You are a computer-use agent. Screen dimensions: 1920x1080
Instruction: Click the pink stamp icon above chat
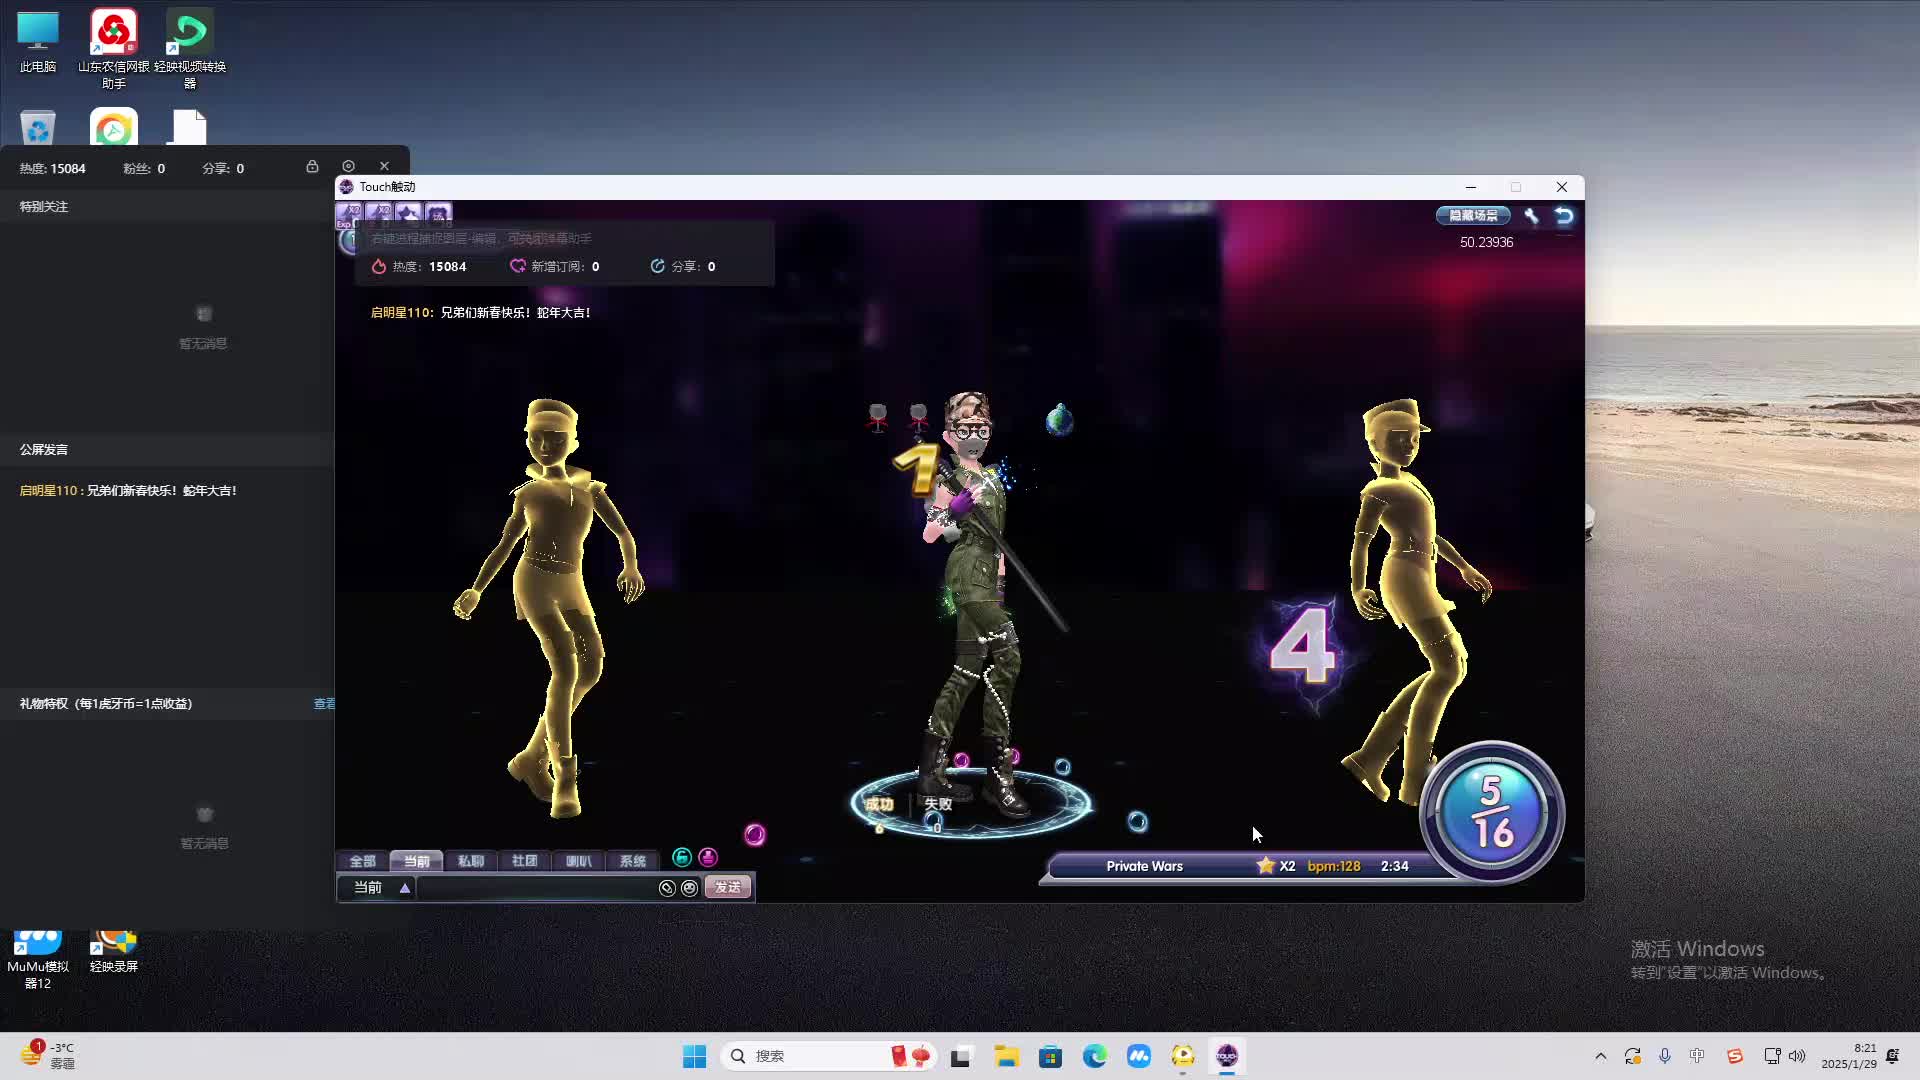click(708, 857)
